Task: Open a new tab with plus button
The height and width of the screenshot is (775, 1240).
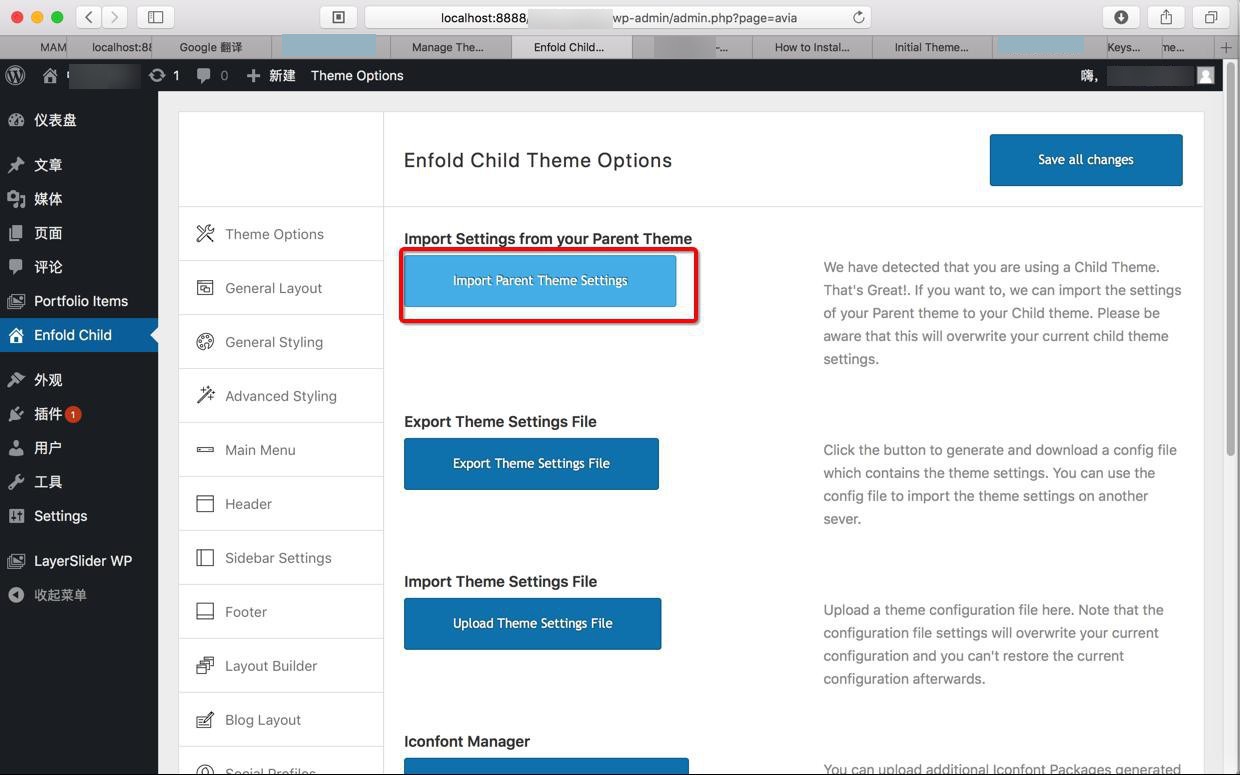Action: click(1226, 47)
